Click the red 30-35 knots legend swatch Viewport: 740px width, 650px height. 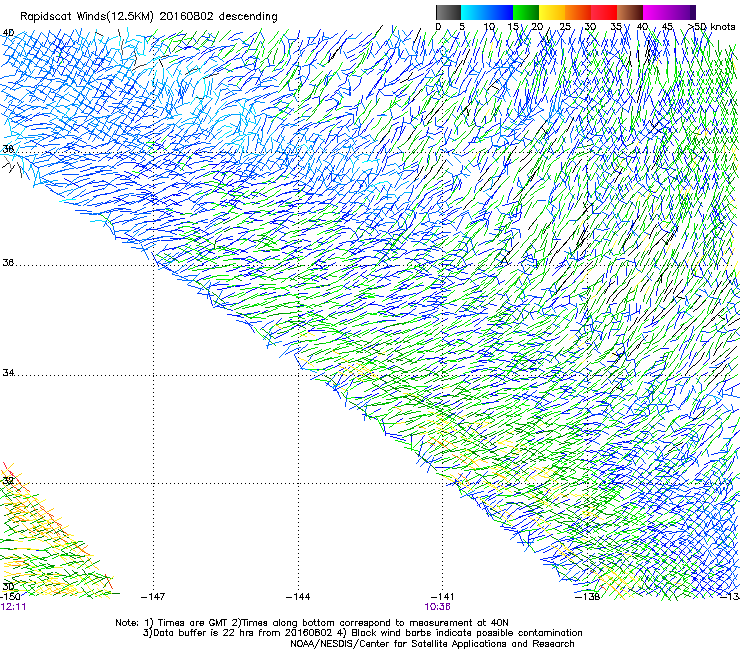point(604,12)
